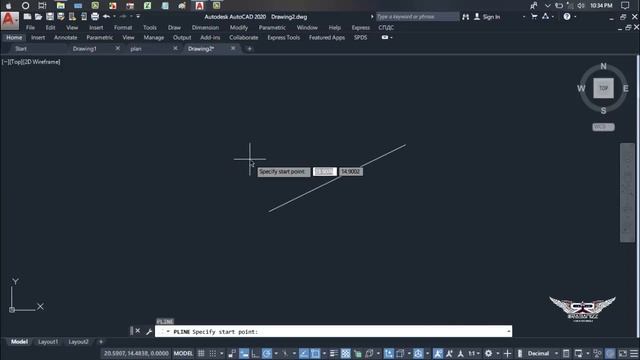Click the command line customize wrench icon
640x360 pixels.
point(149,331)
